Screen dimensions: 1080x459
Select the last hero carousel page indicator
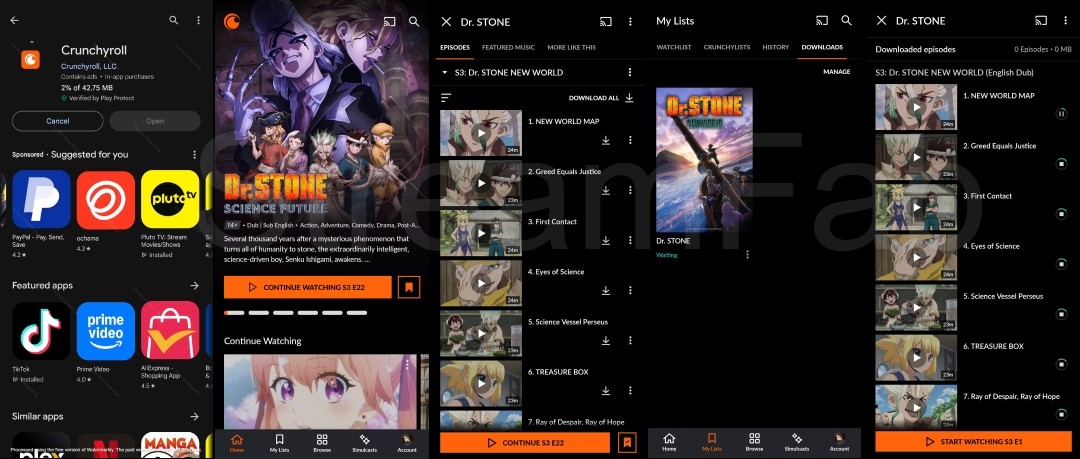[x=357, y=313]
